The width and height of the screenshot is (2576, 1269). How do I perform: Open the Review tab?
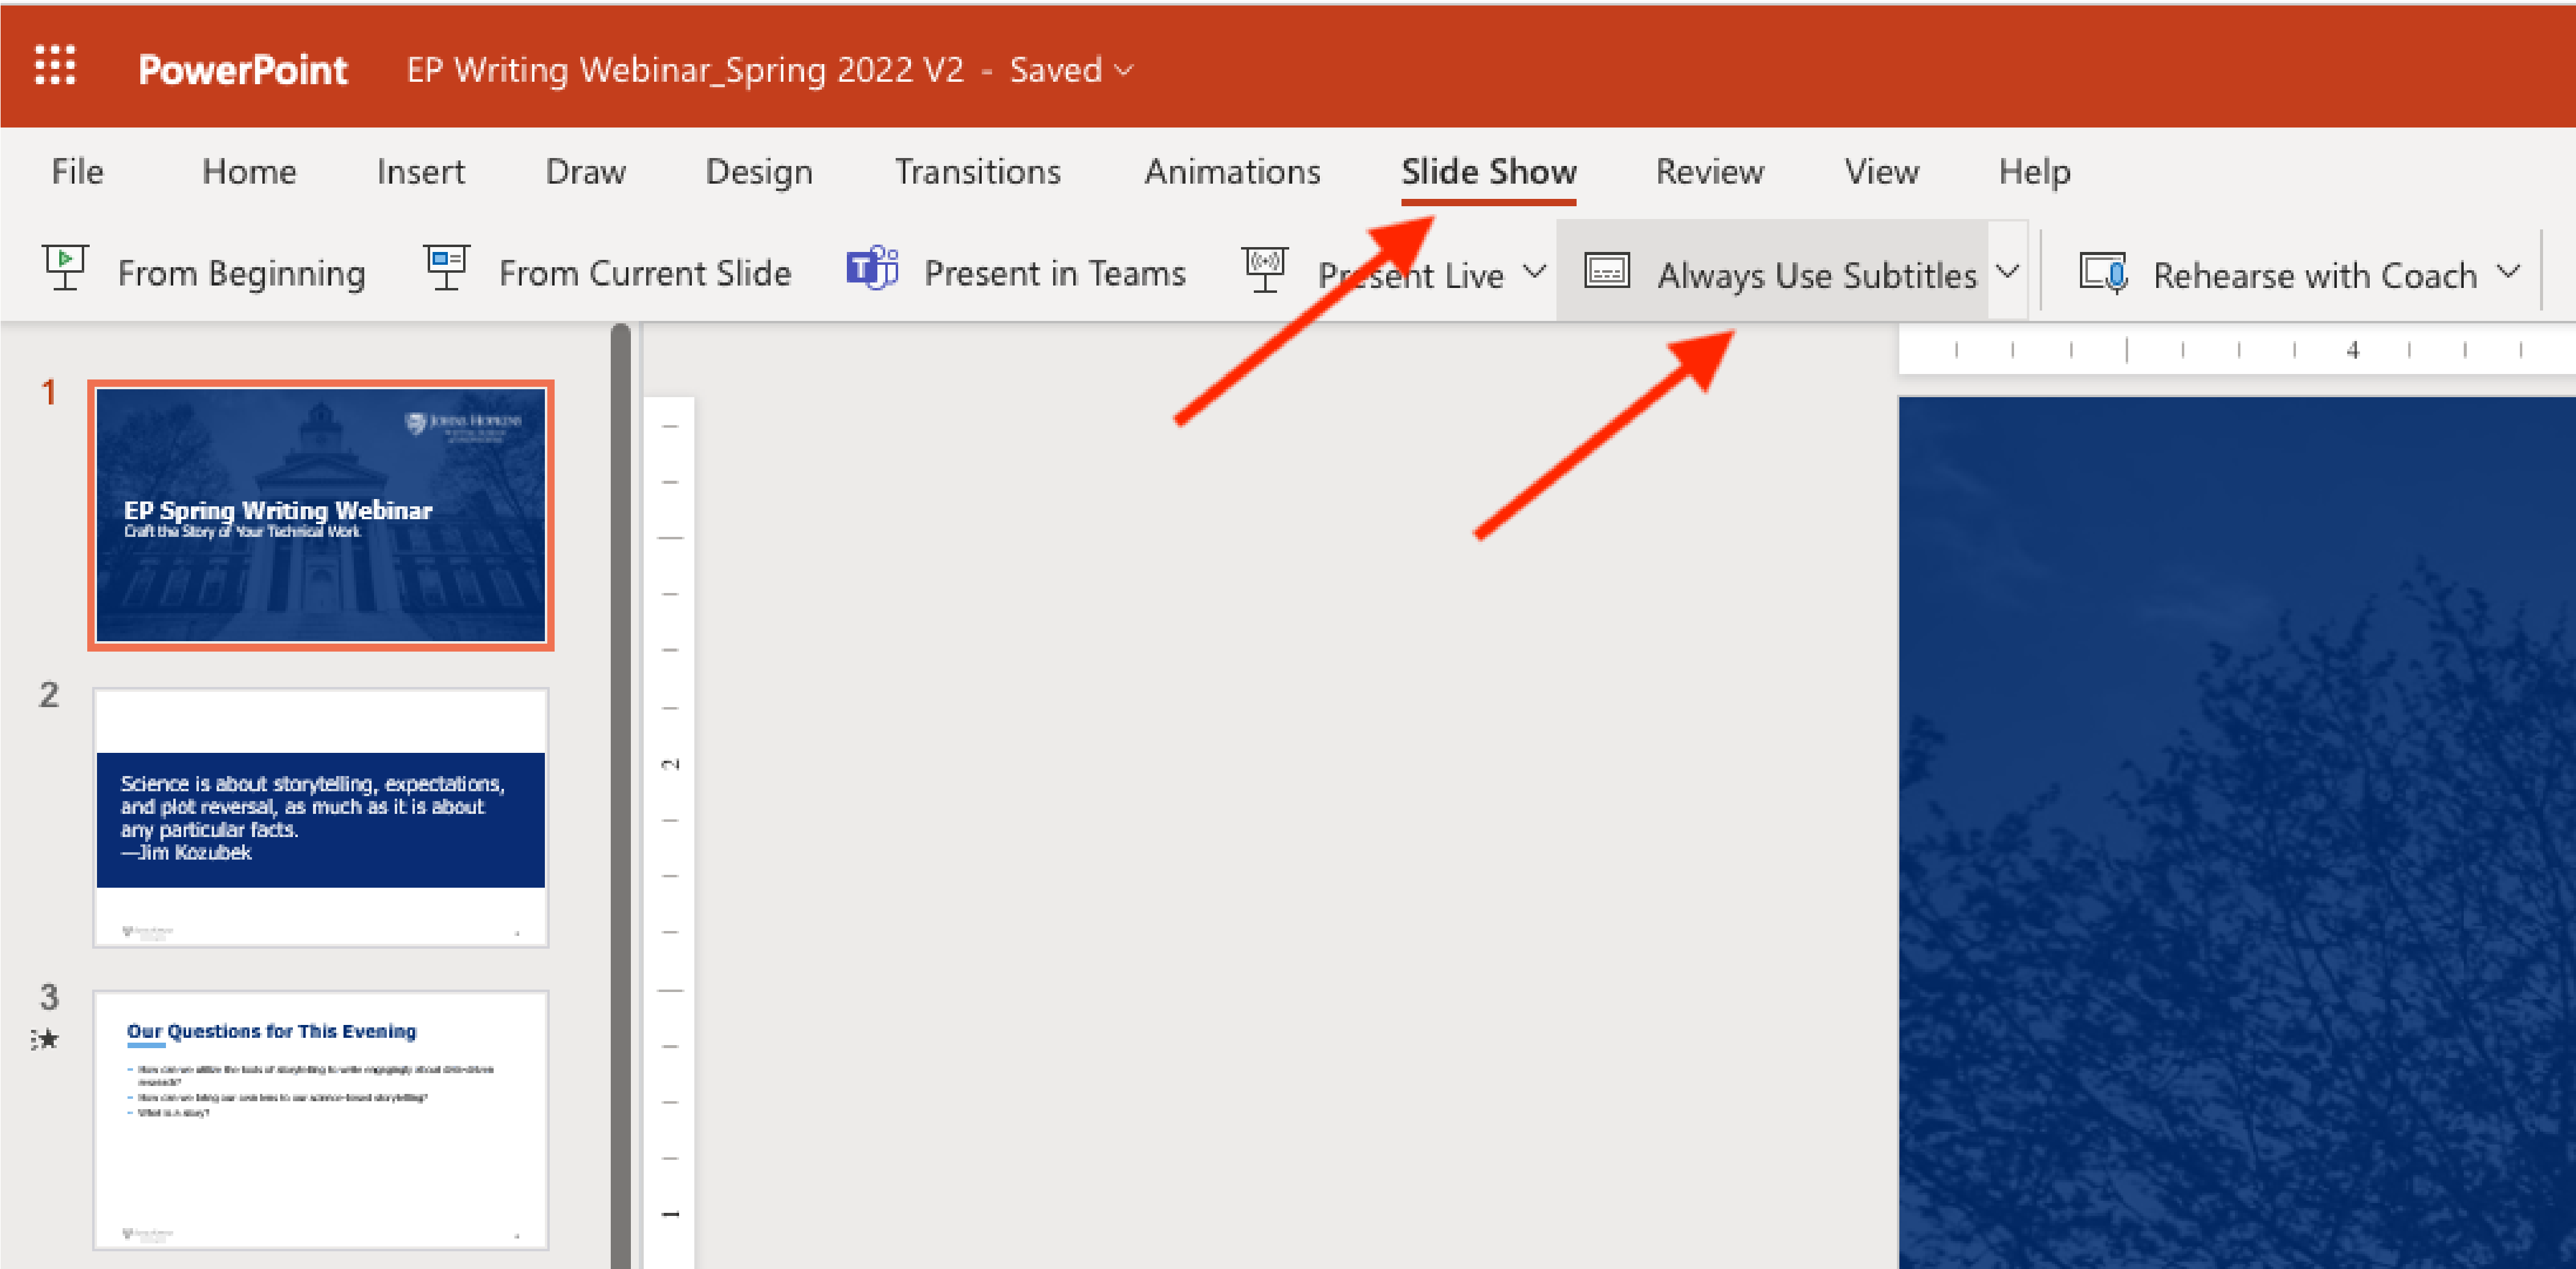click(1710, 172)
